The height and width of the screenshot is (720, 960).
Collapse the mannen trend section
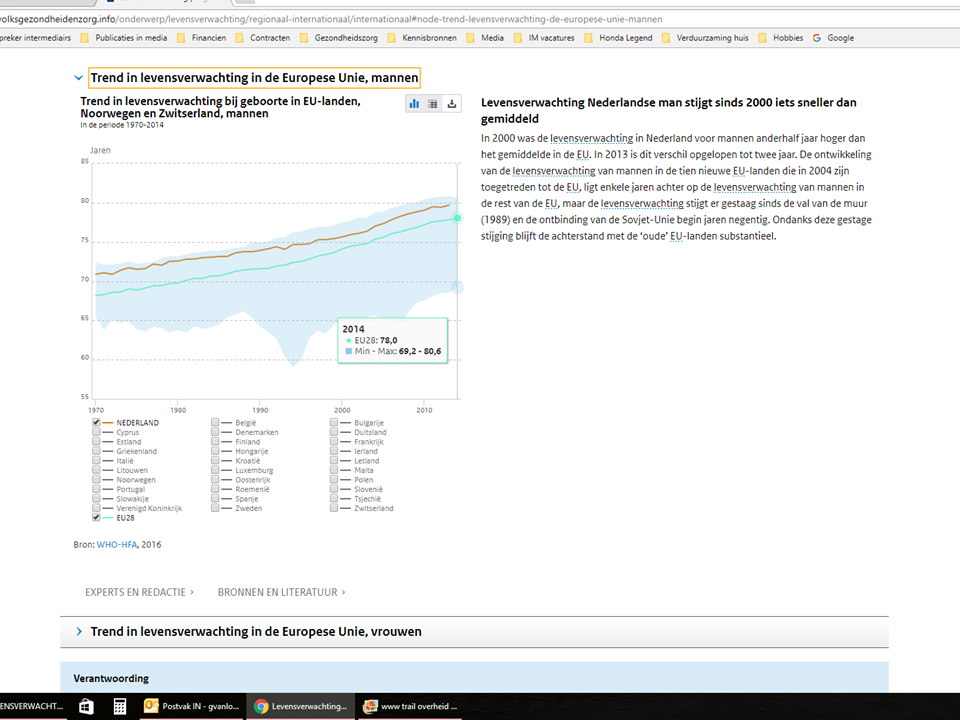pyautogui.click(x=79, y=78)
